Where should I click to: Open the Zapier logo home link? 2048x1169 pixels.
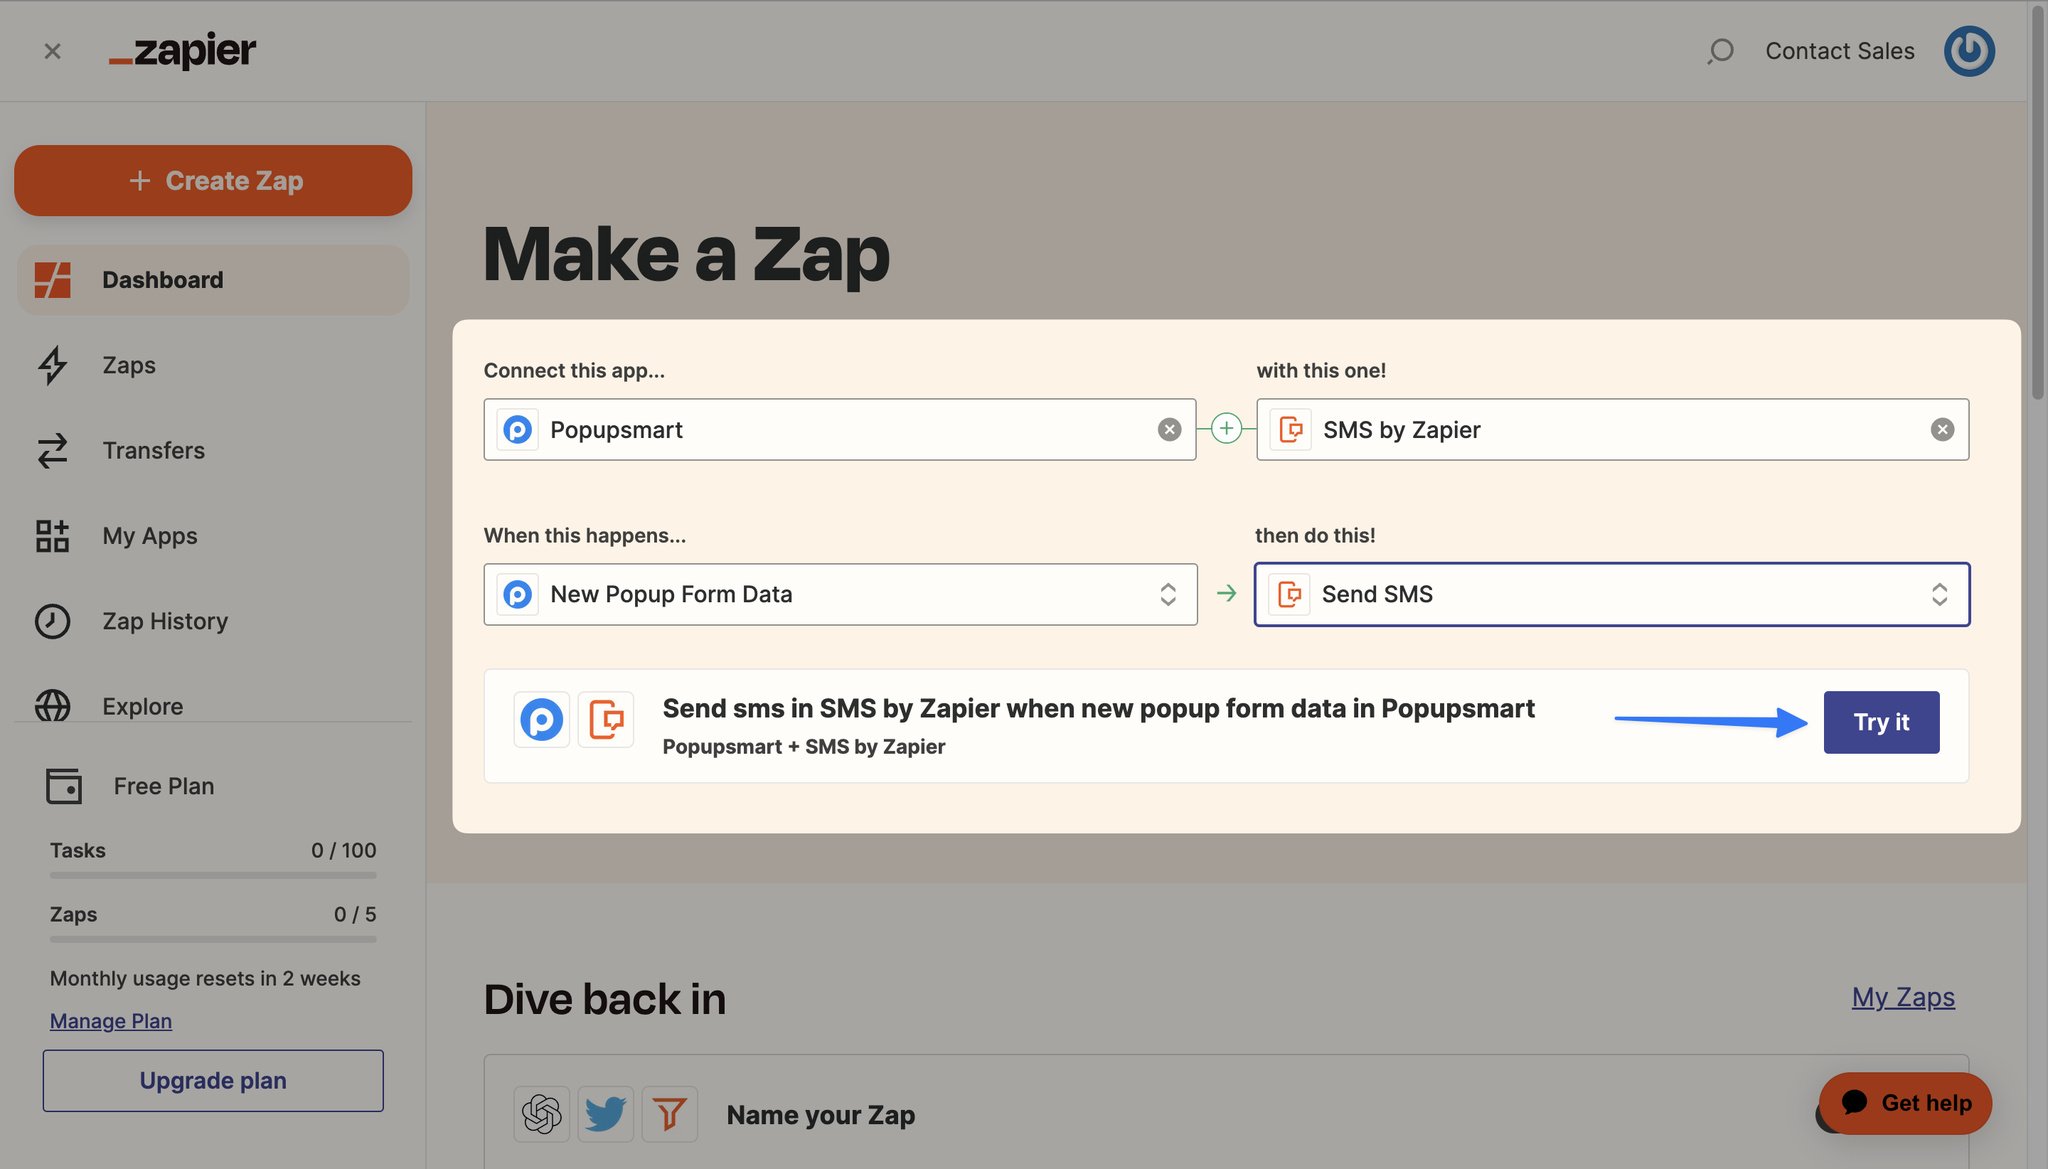coord(183,50)
